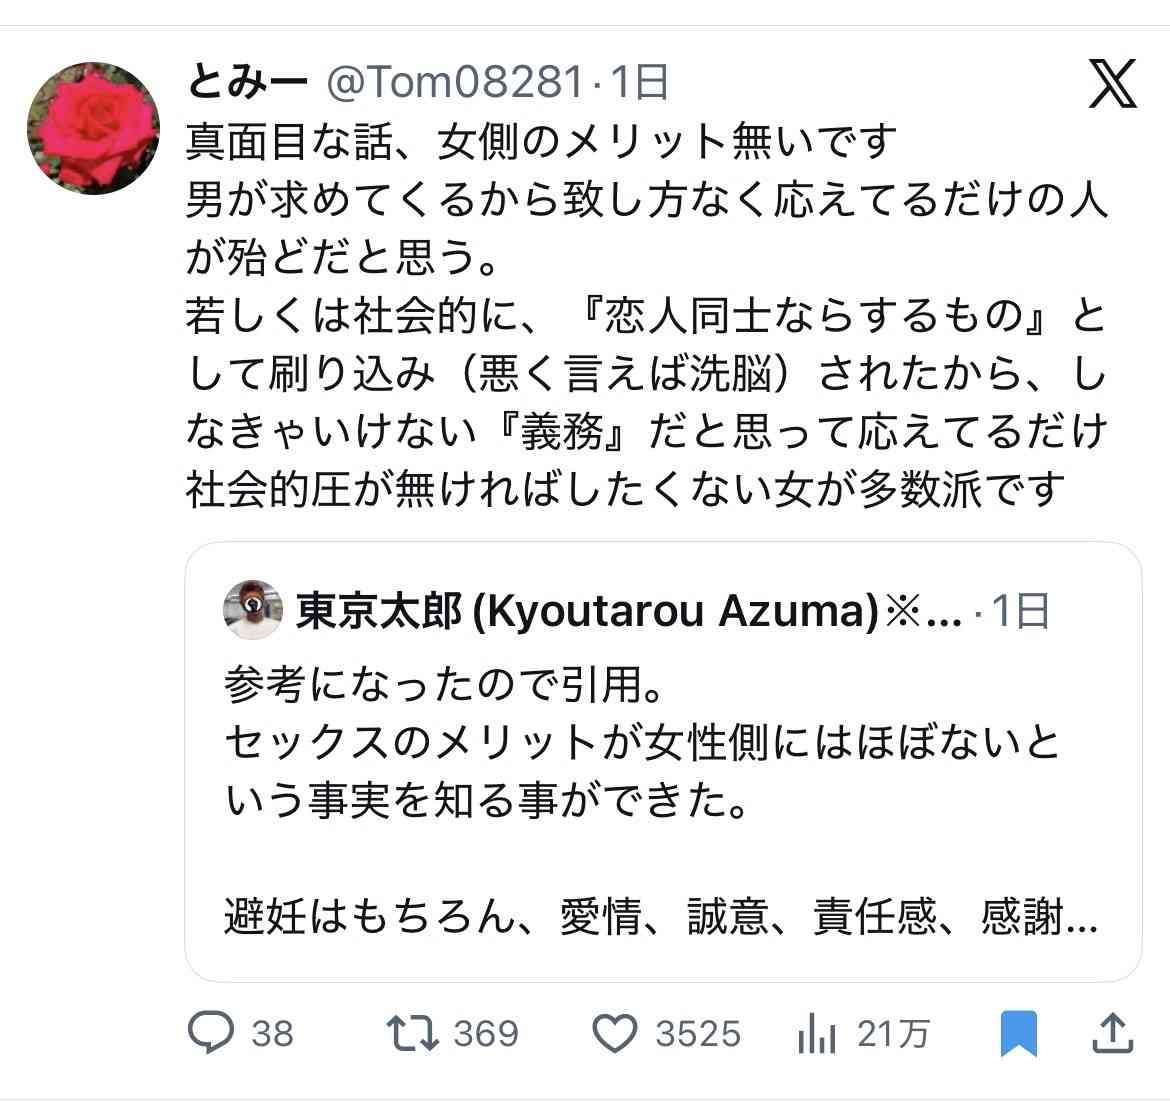
Task: Tap the share upload icon
Action: [1114, 1033]
